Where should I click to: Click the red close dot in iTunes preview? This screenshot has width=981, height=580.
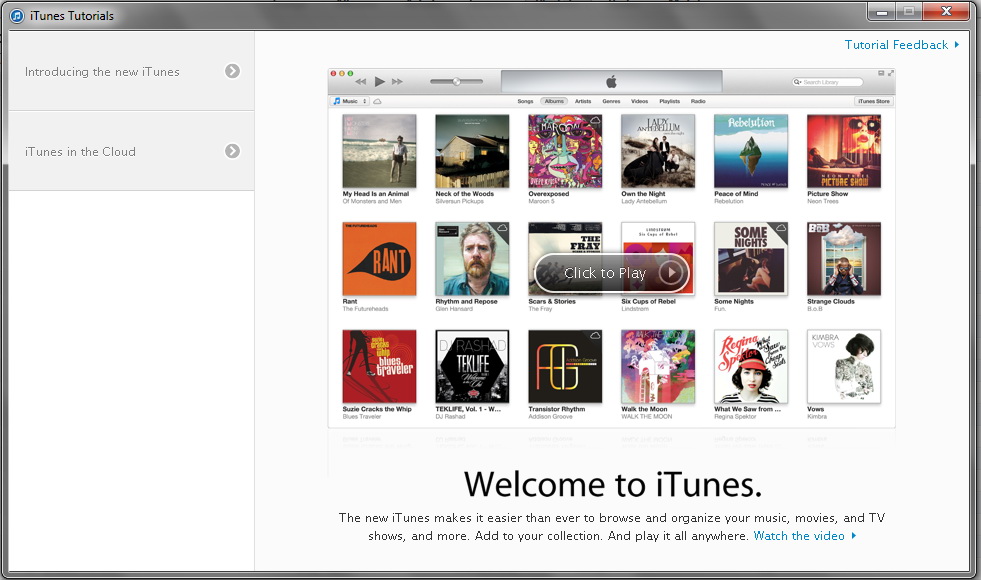tap(334, 73)
